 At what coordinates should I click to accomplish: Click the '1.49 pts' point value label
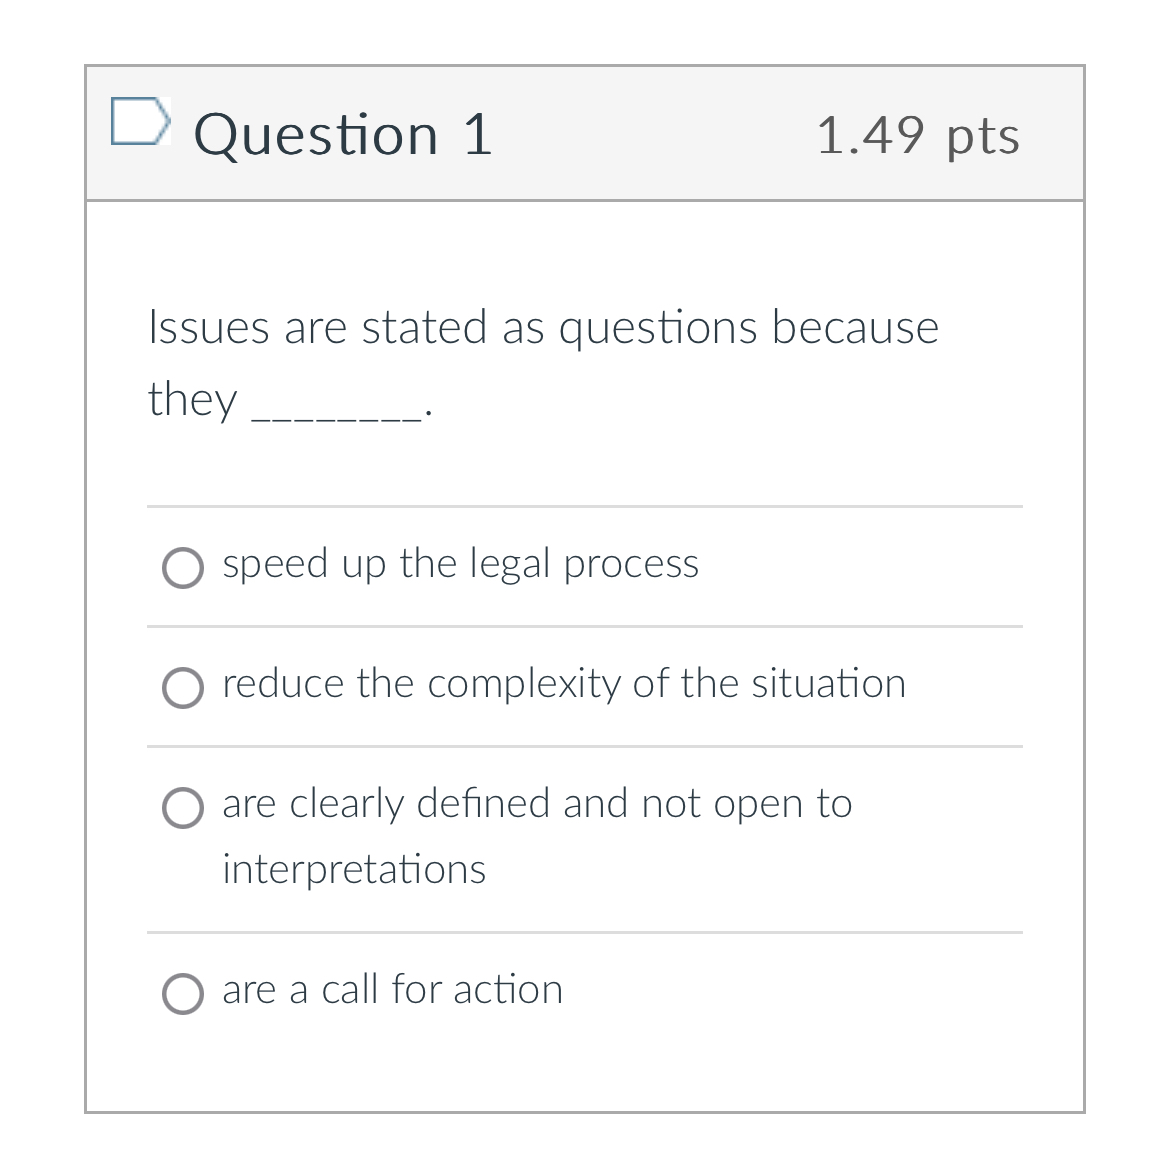919,136
